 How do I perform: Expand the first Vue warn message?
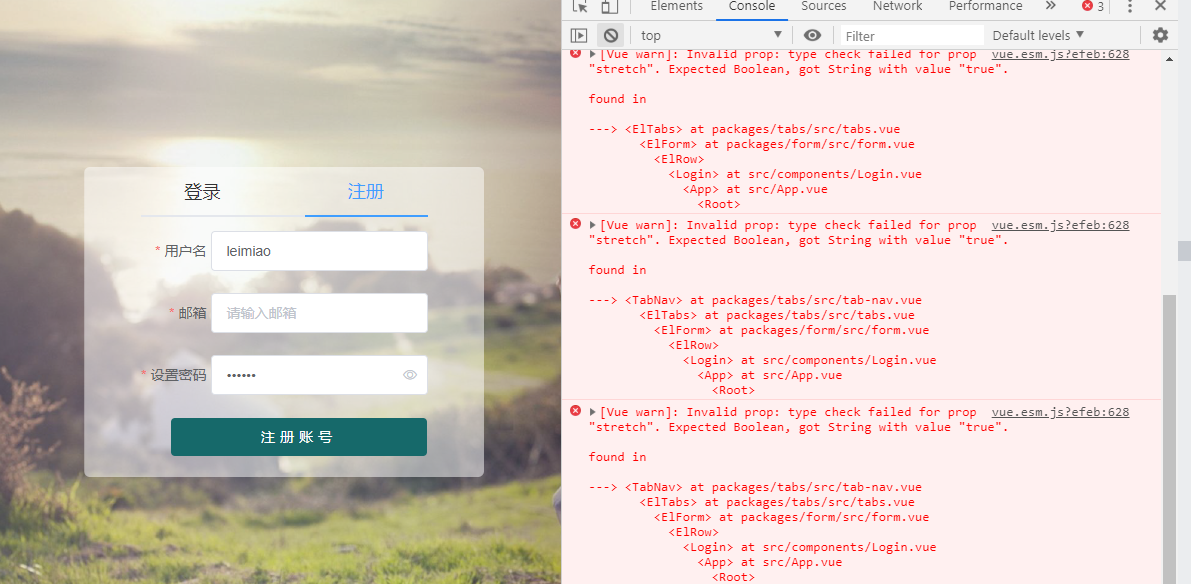[x=591, y=54]
